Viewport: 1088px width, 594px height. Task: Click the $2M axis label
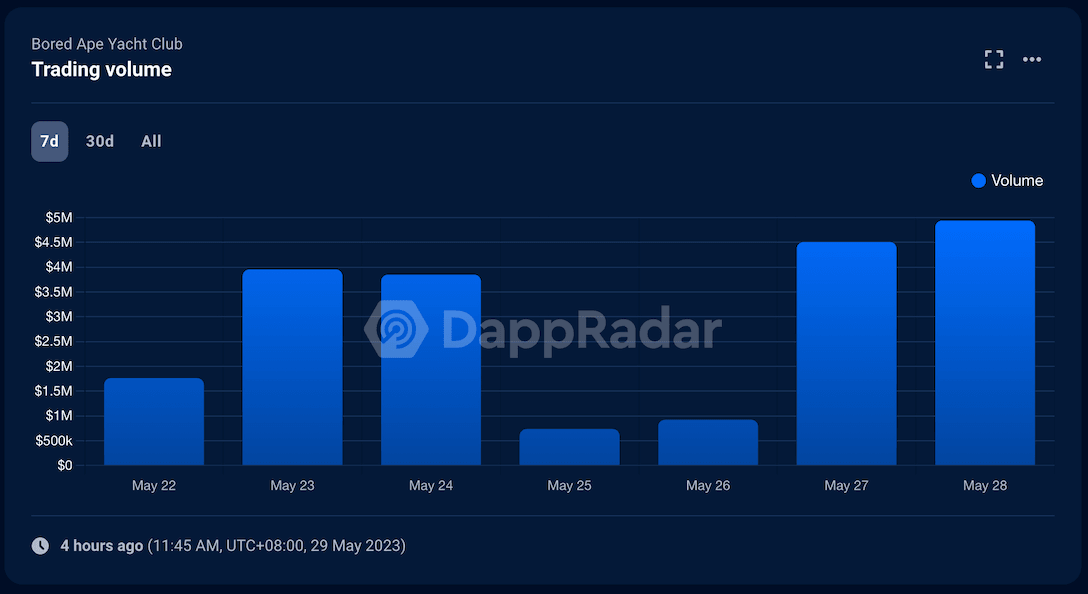pyautogui.click(x=58, y=366)
